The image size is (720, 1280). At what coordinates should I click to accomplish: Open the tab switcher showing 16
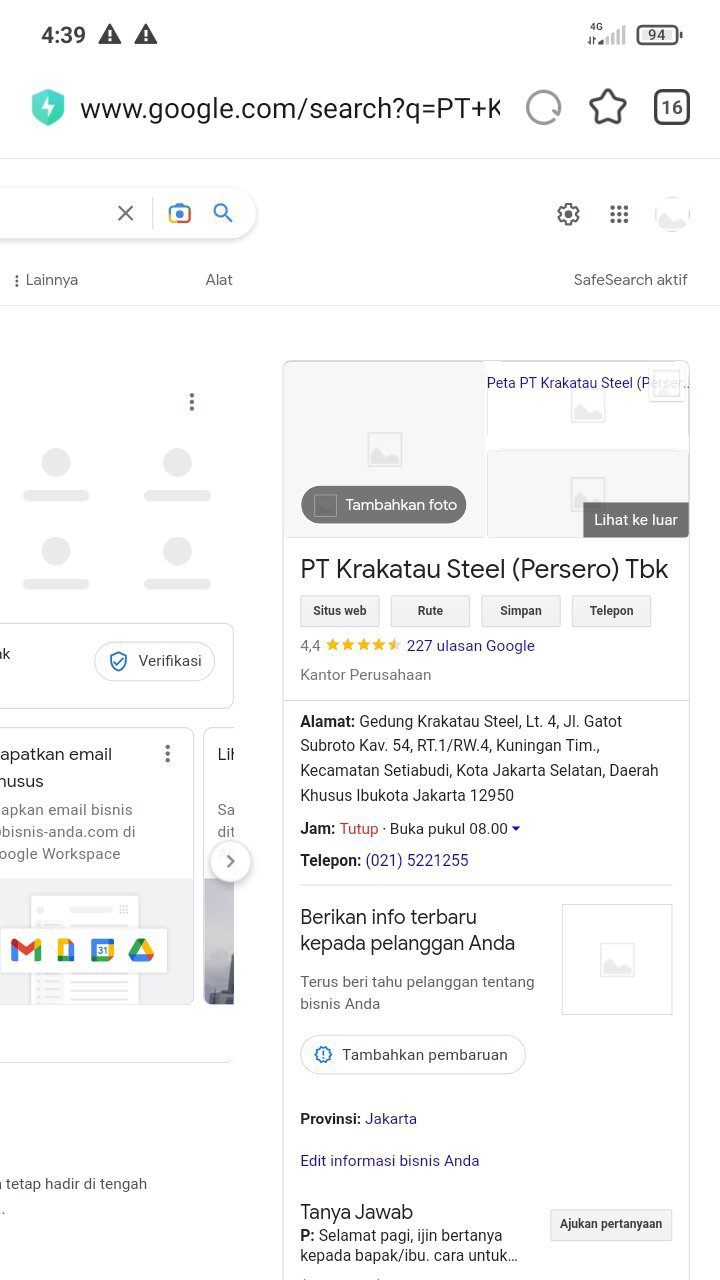[672, 107]
